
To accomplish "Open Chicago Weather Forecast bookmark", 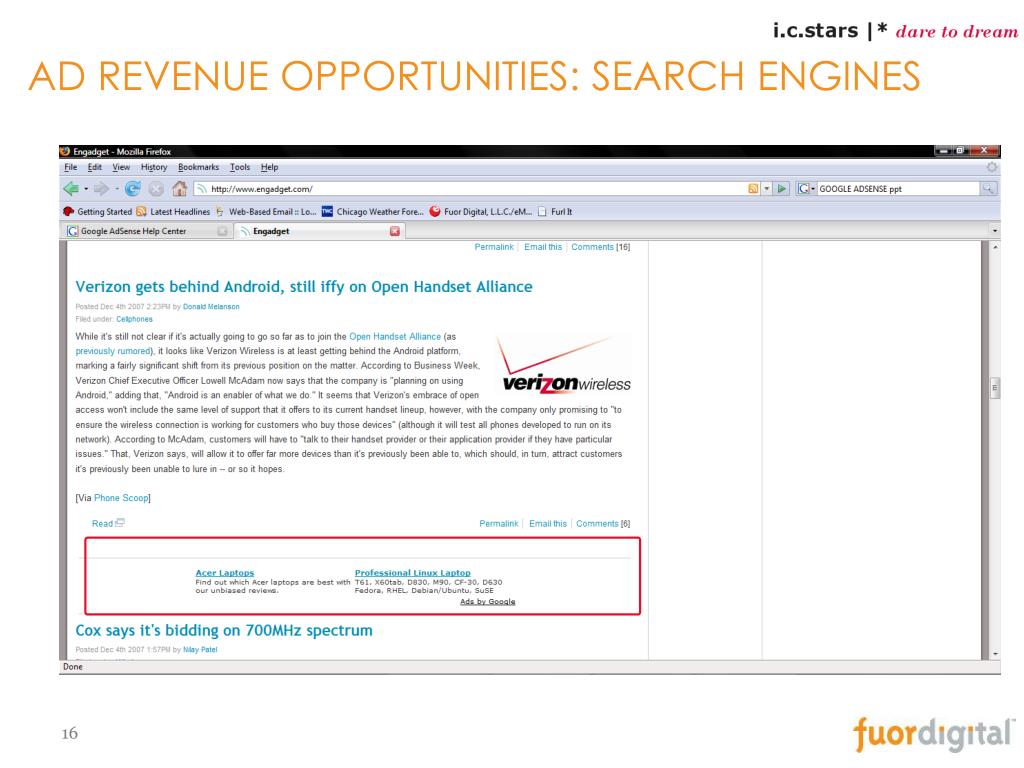I will 373,212.
